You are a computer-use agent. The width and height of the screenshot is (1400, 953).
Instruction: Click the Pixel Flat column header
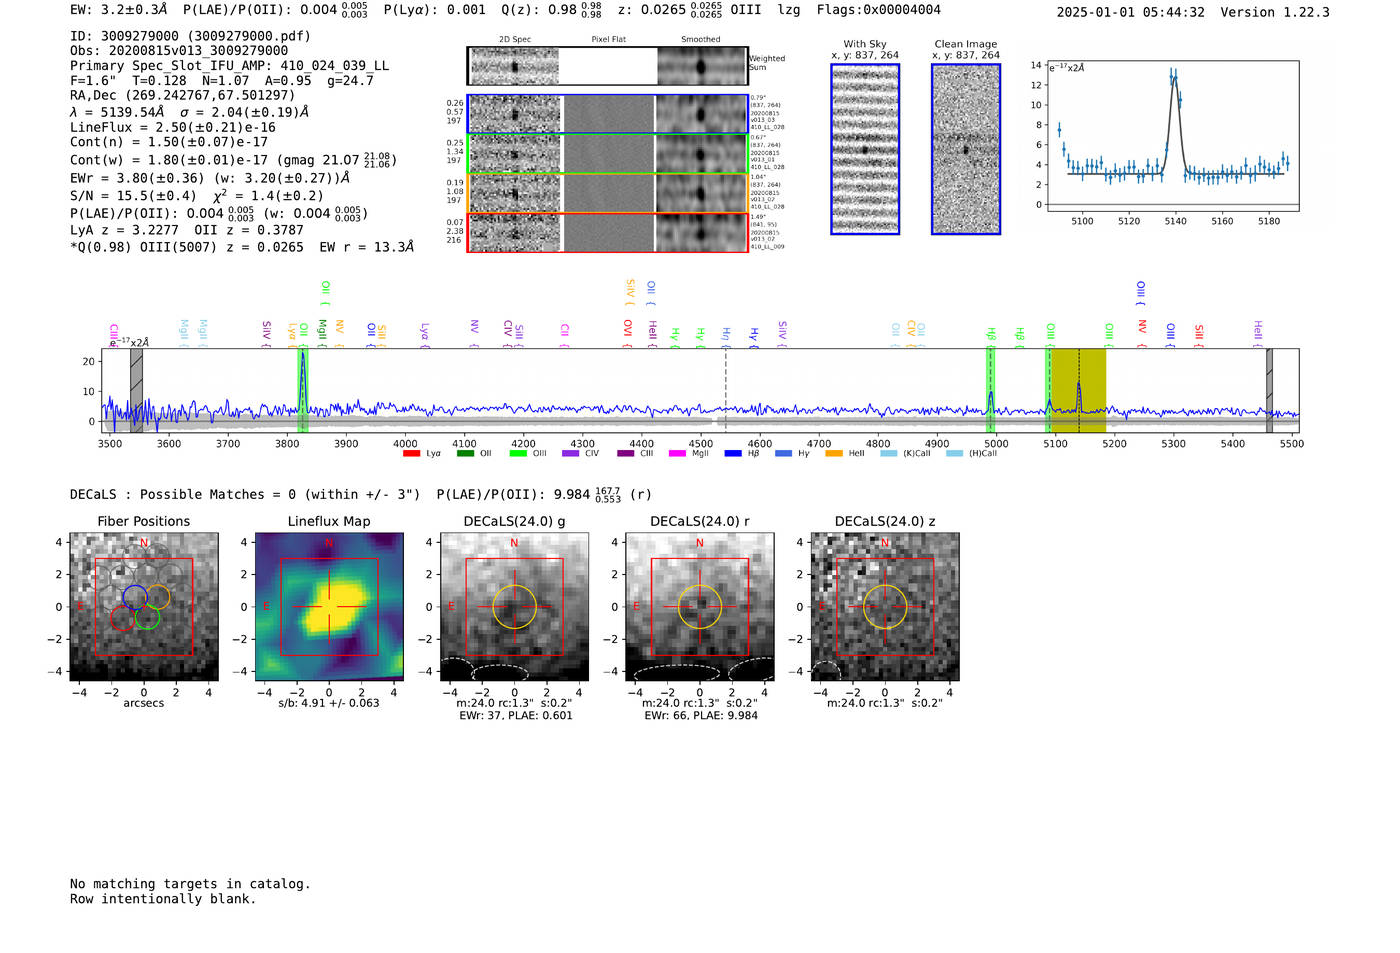pos(608,40)
